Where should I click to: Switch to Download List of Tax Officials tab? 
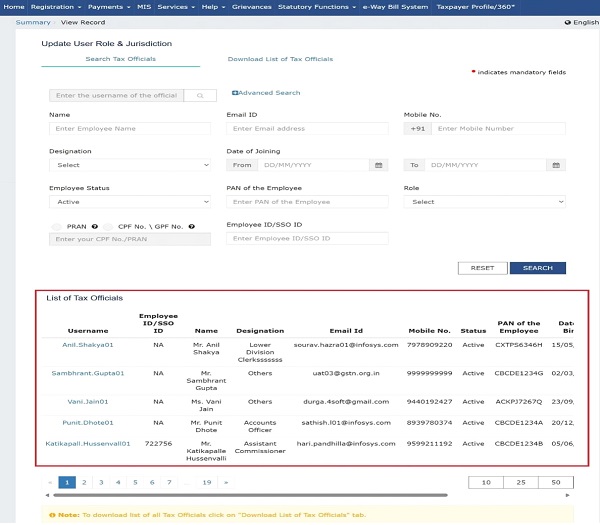[280, 59]
